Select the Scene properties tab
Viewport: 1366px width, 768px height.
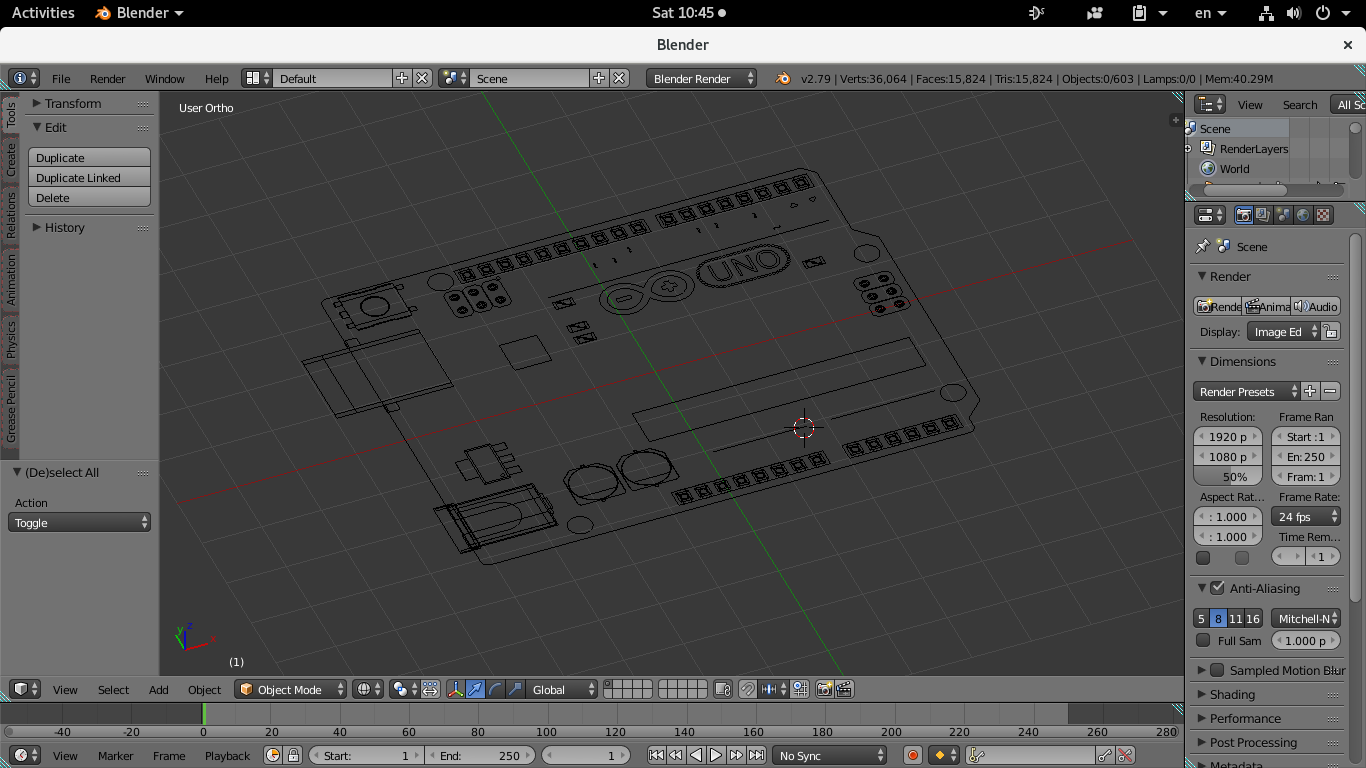click(1283, 215)
